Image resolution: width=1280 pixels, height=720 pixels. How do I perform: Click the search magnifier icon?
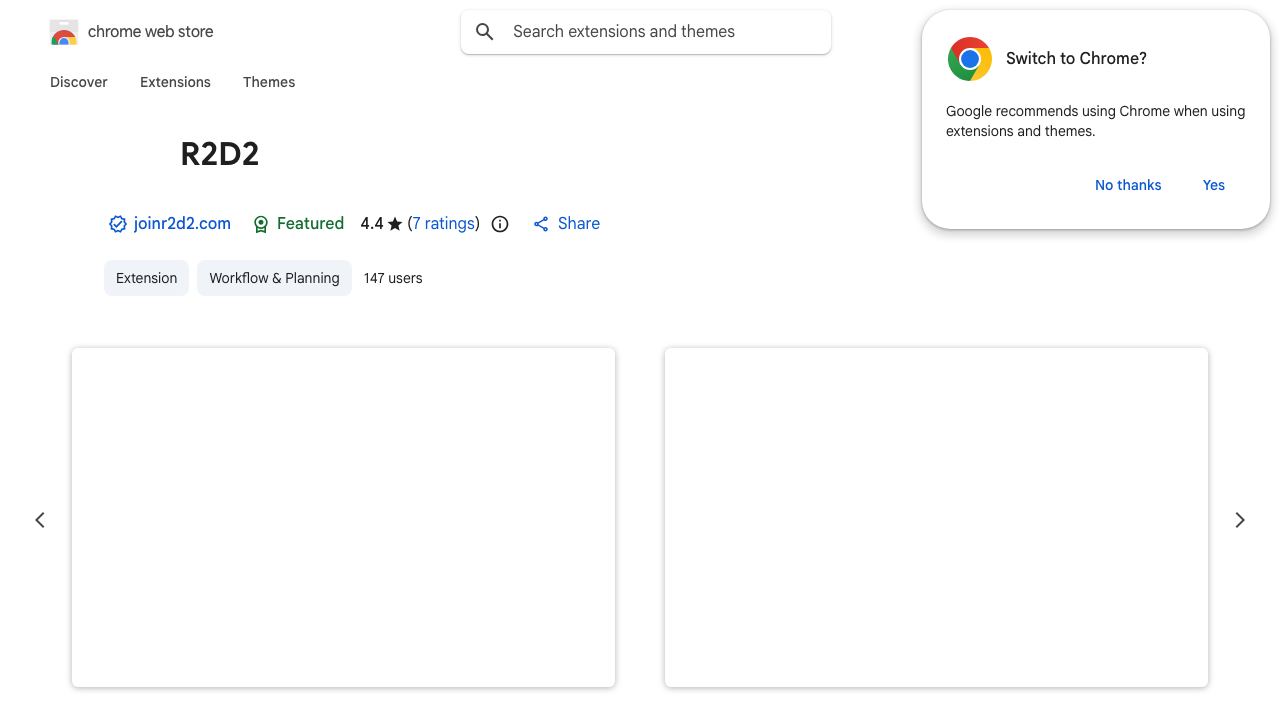485,32
